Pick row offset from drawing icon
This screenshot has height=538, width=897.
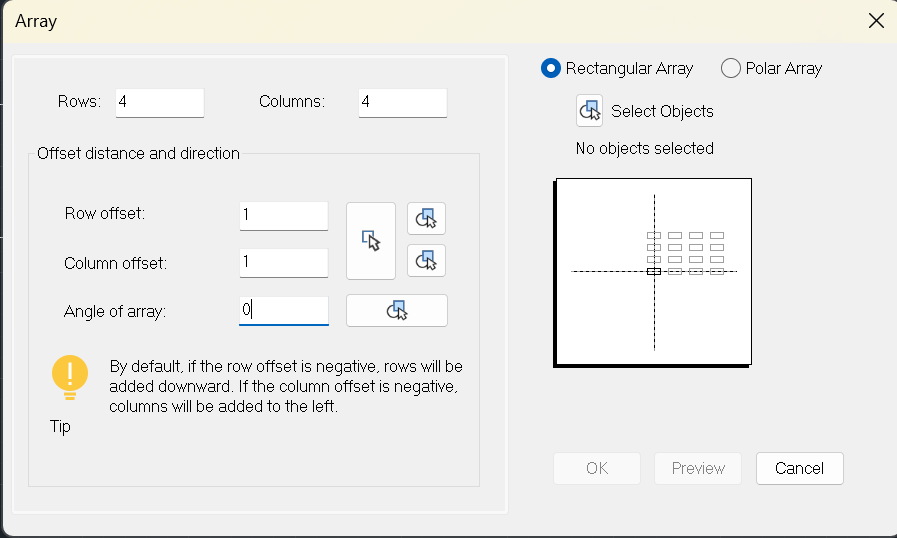(x=426, y=219)
